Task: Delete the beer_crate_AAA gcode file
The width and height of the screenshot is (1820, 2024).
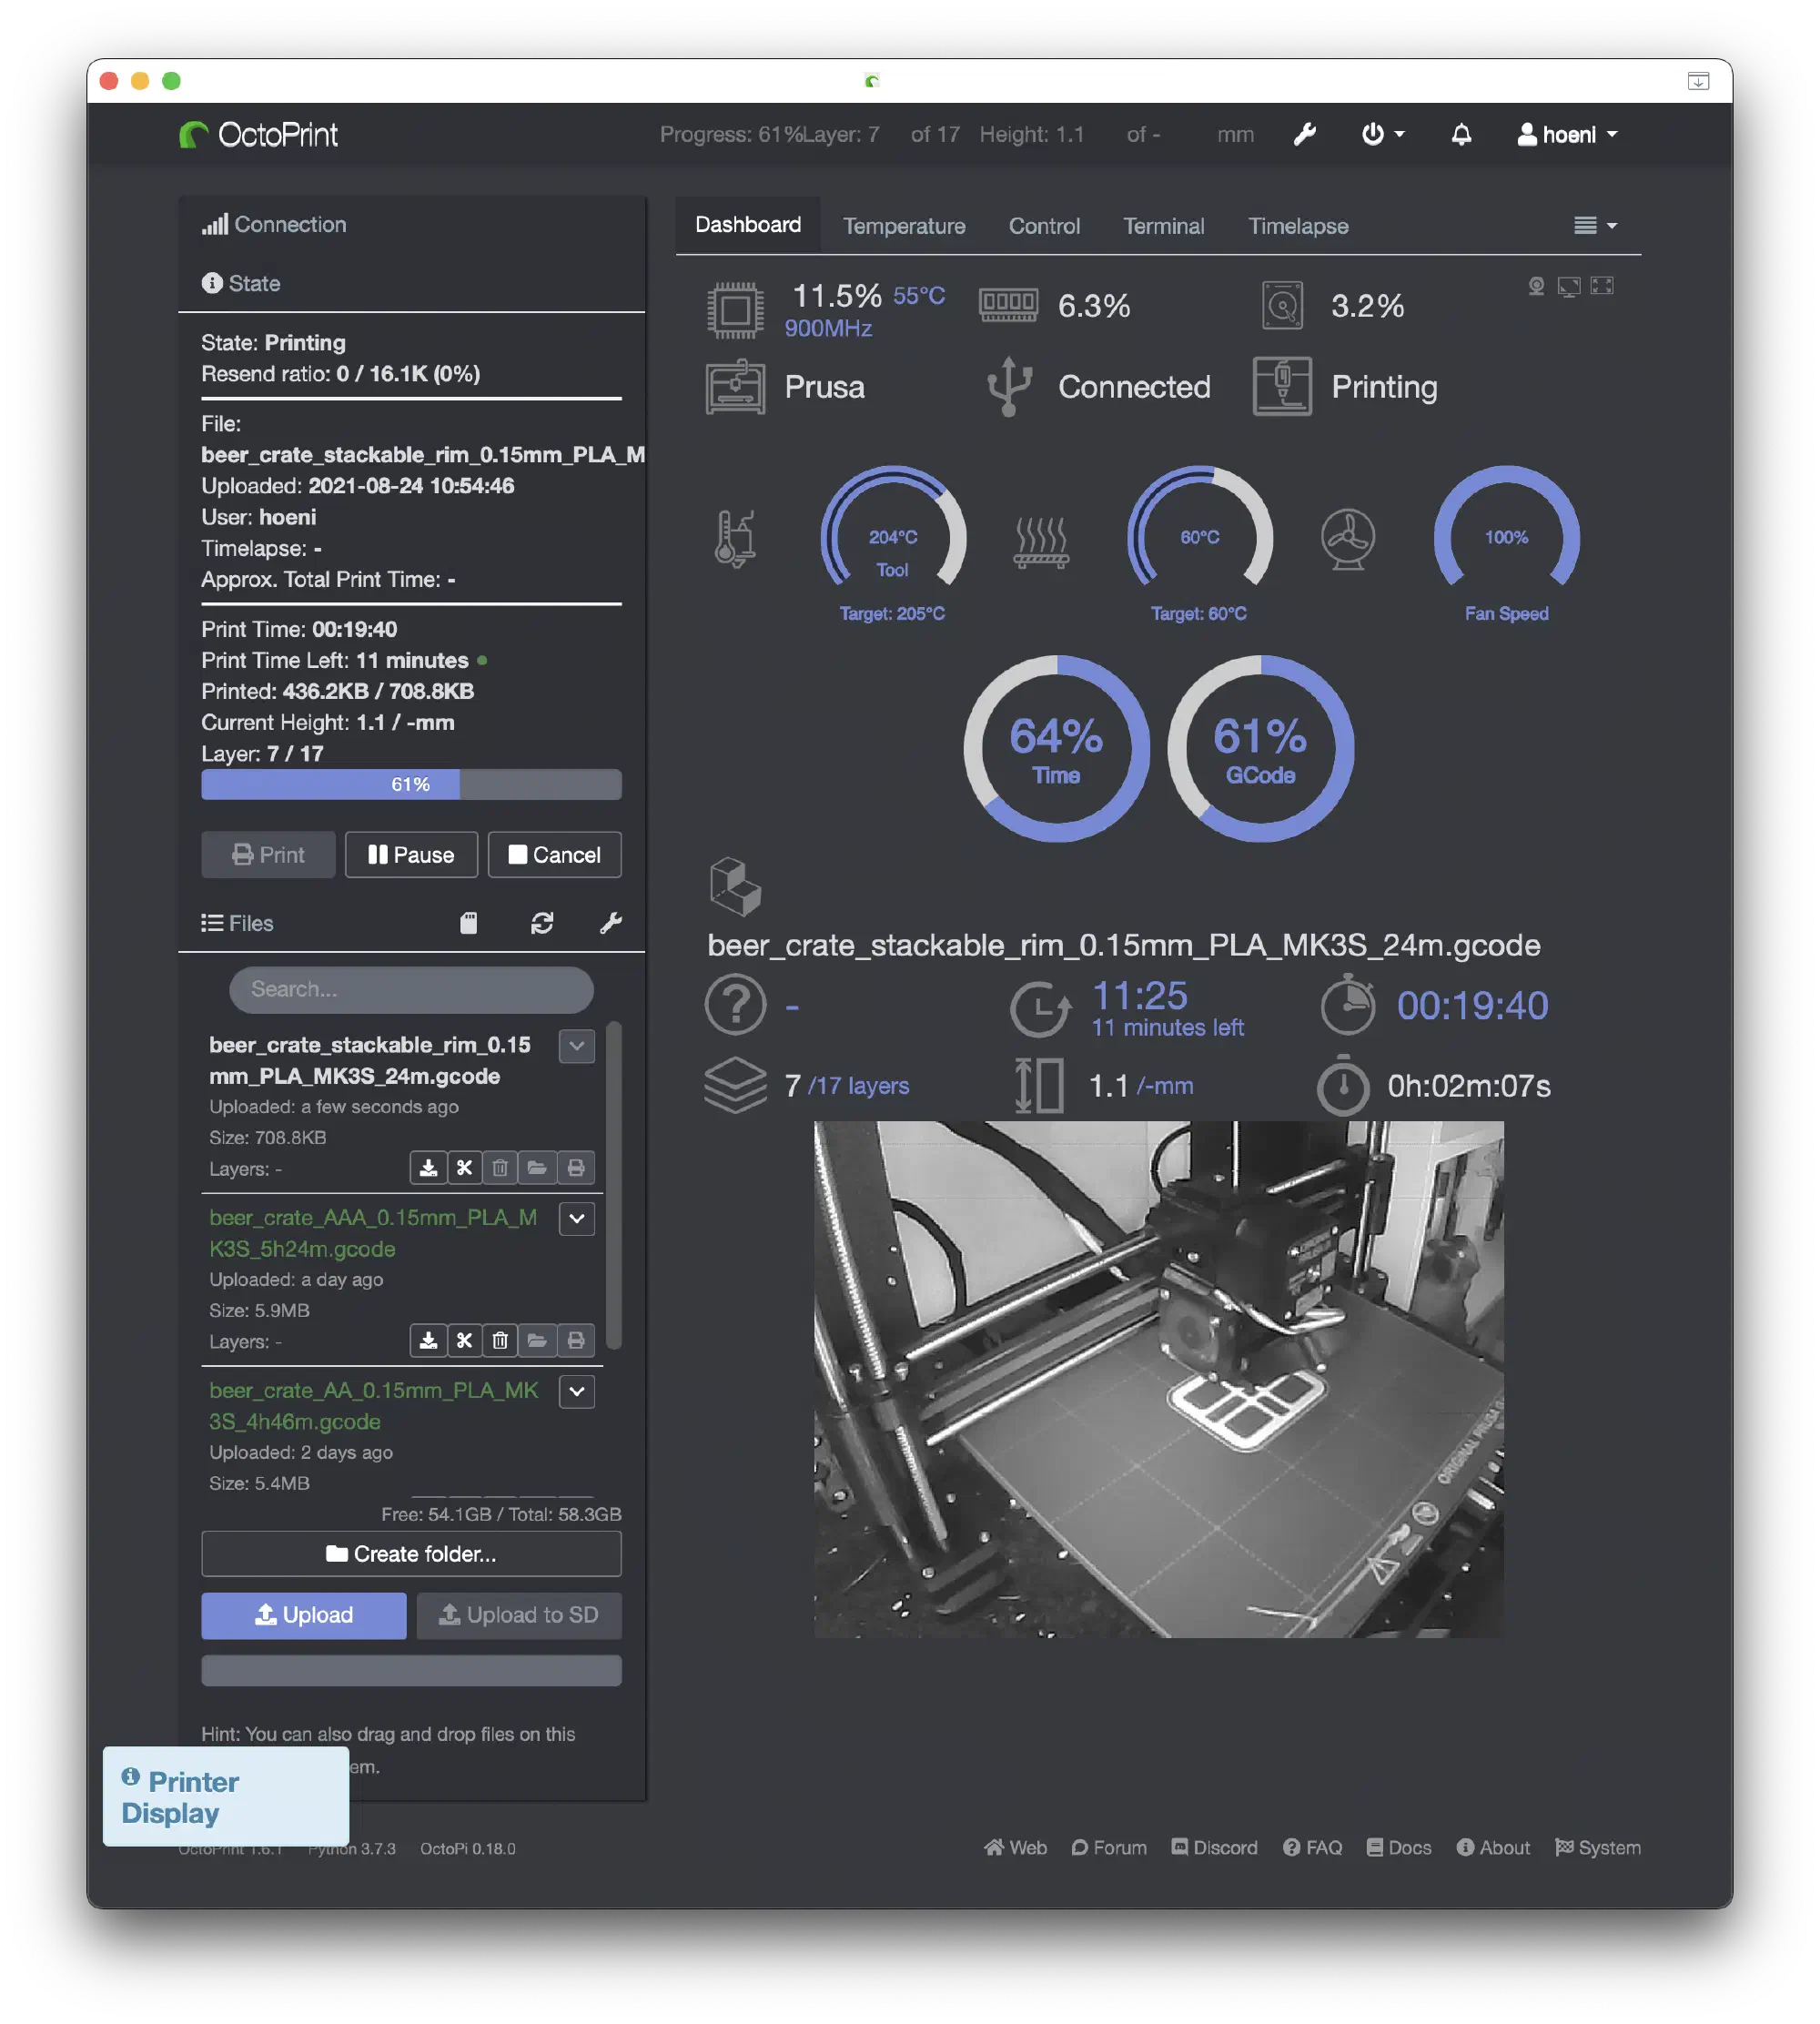Action: [500, 1340]
